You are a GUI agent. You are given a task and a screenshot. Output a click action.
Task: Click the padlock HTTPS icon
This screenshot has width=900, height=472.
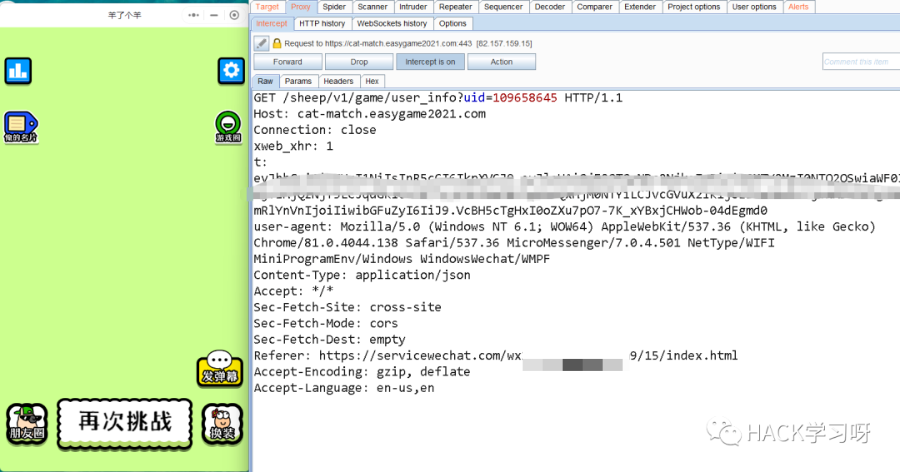277,43
